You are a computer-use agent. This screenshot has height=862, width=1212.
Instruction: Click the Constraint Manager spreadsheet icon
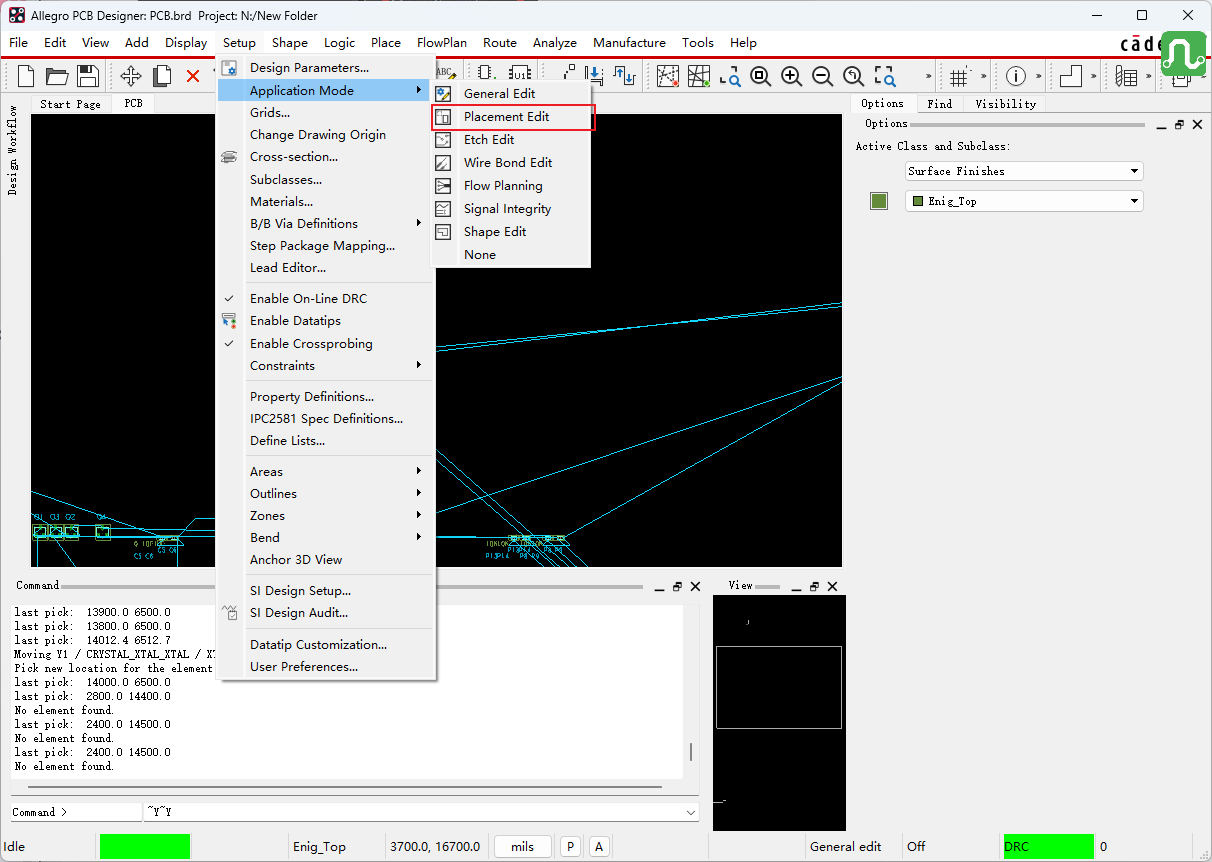1126,76
